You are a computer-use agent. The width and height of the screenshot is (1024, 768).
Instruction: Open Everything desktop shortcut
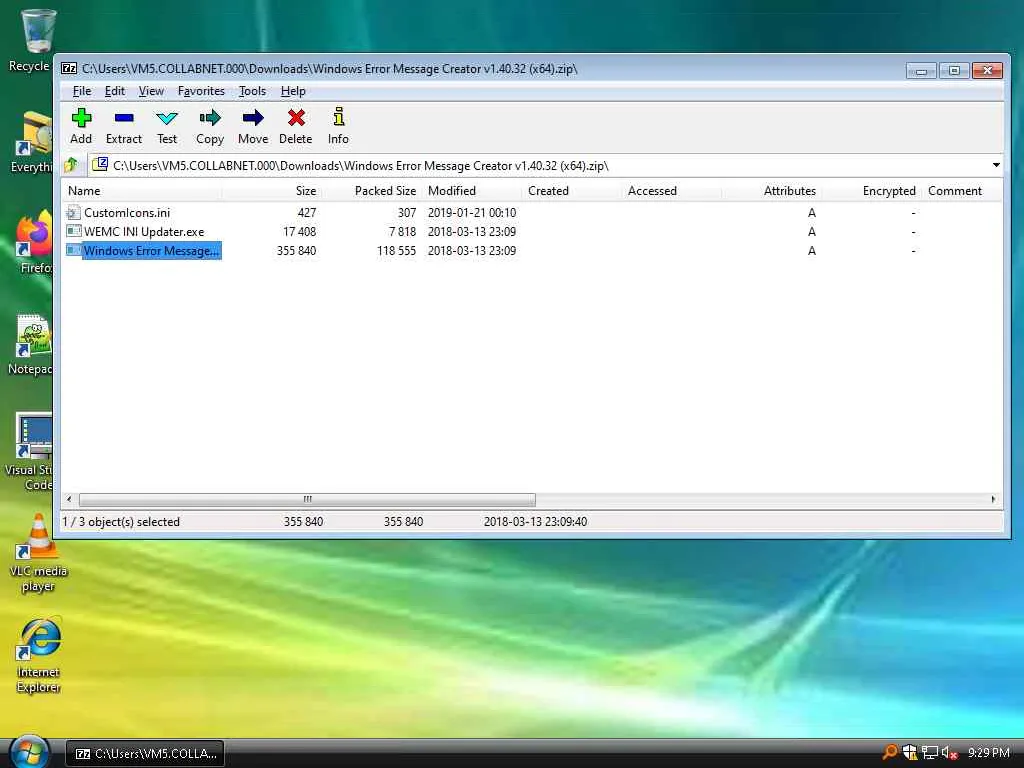pos(34,142)
